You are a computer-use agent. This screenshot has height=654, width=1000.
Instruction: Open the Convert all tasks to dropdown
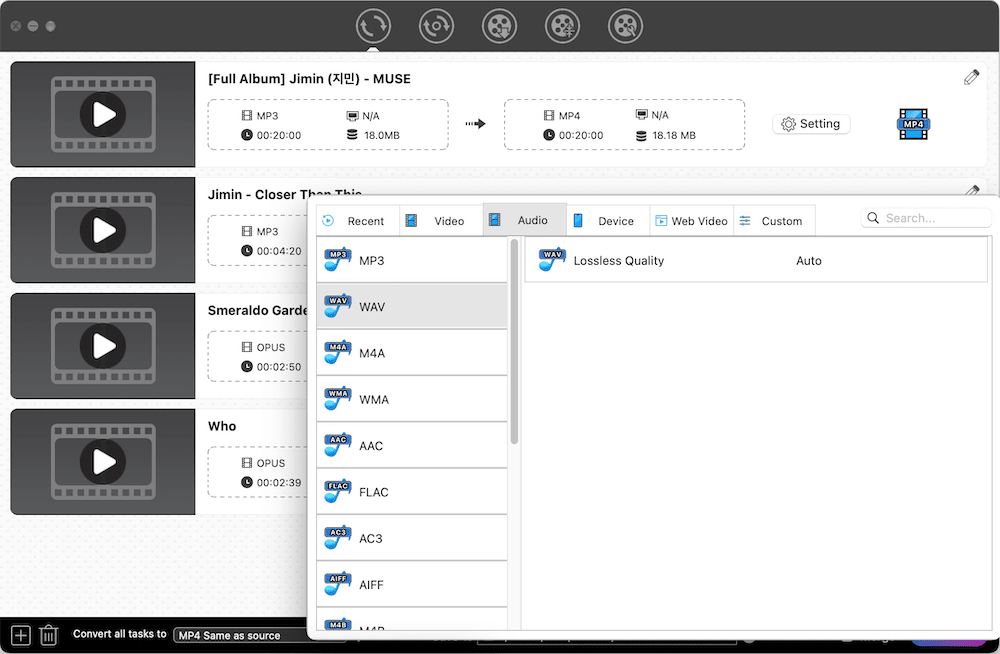[240, 635]
